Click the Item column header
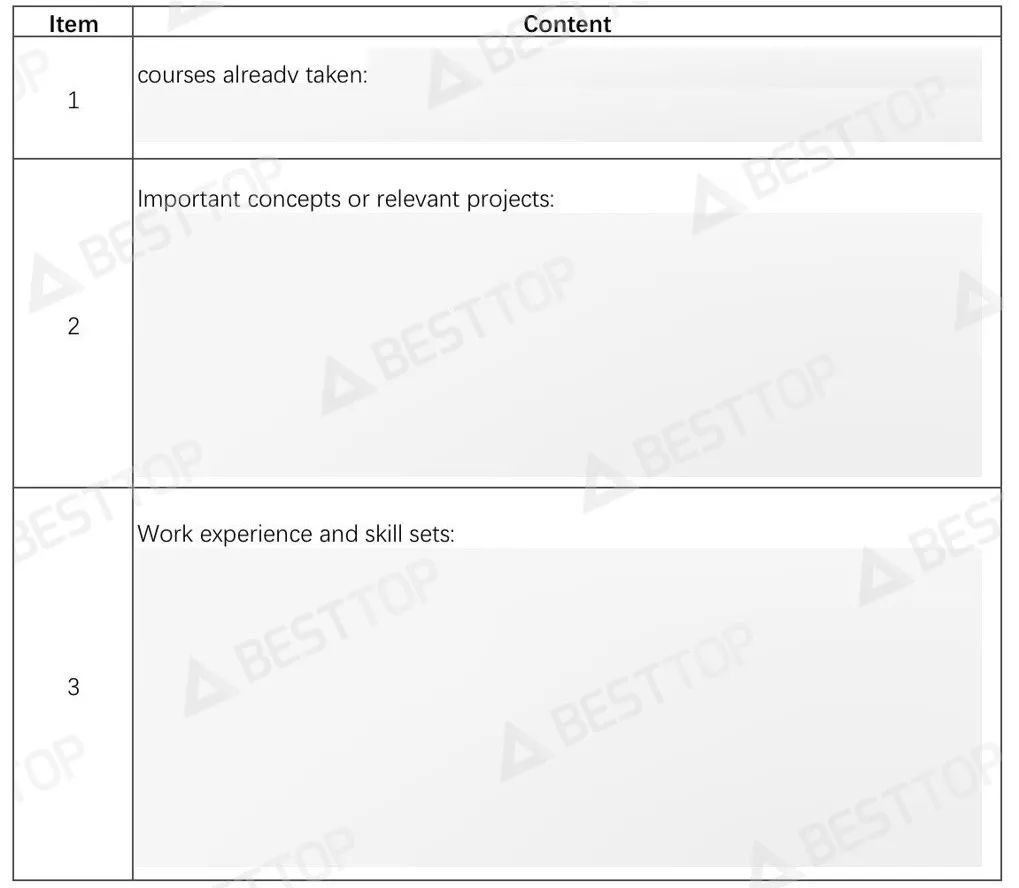 [73, 23]
